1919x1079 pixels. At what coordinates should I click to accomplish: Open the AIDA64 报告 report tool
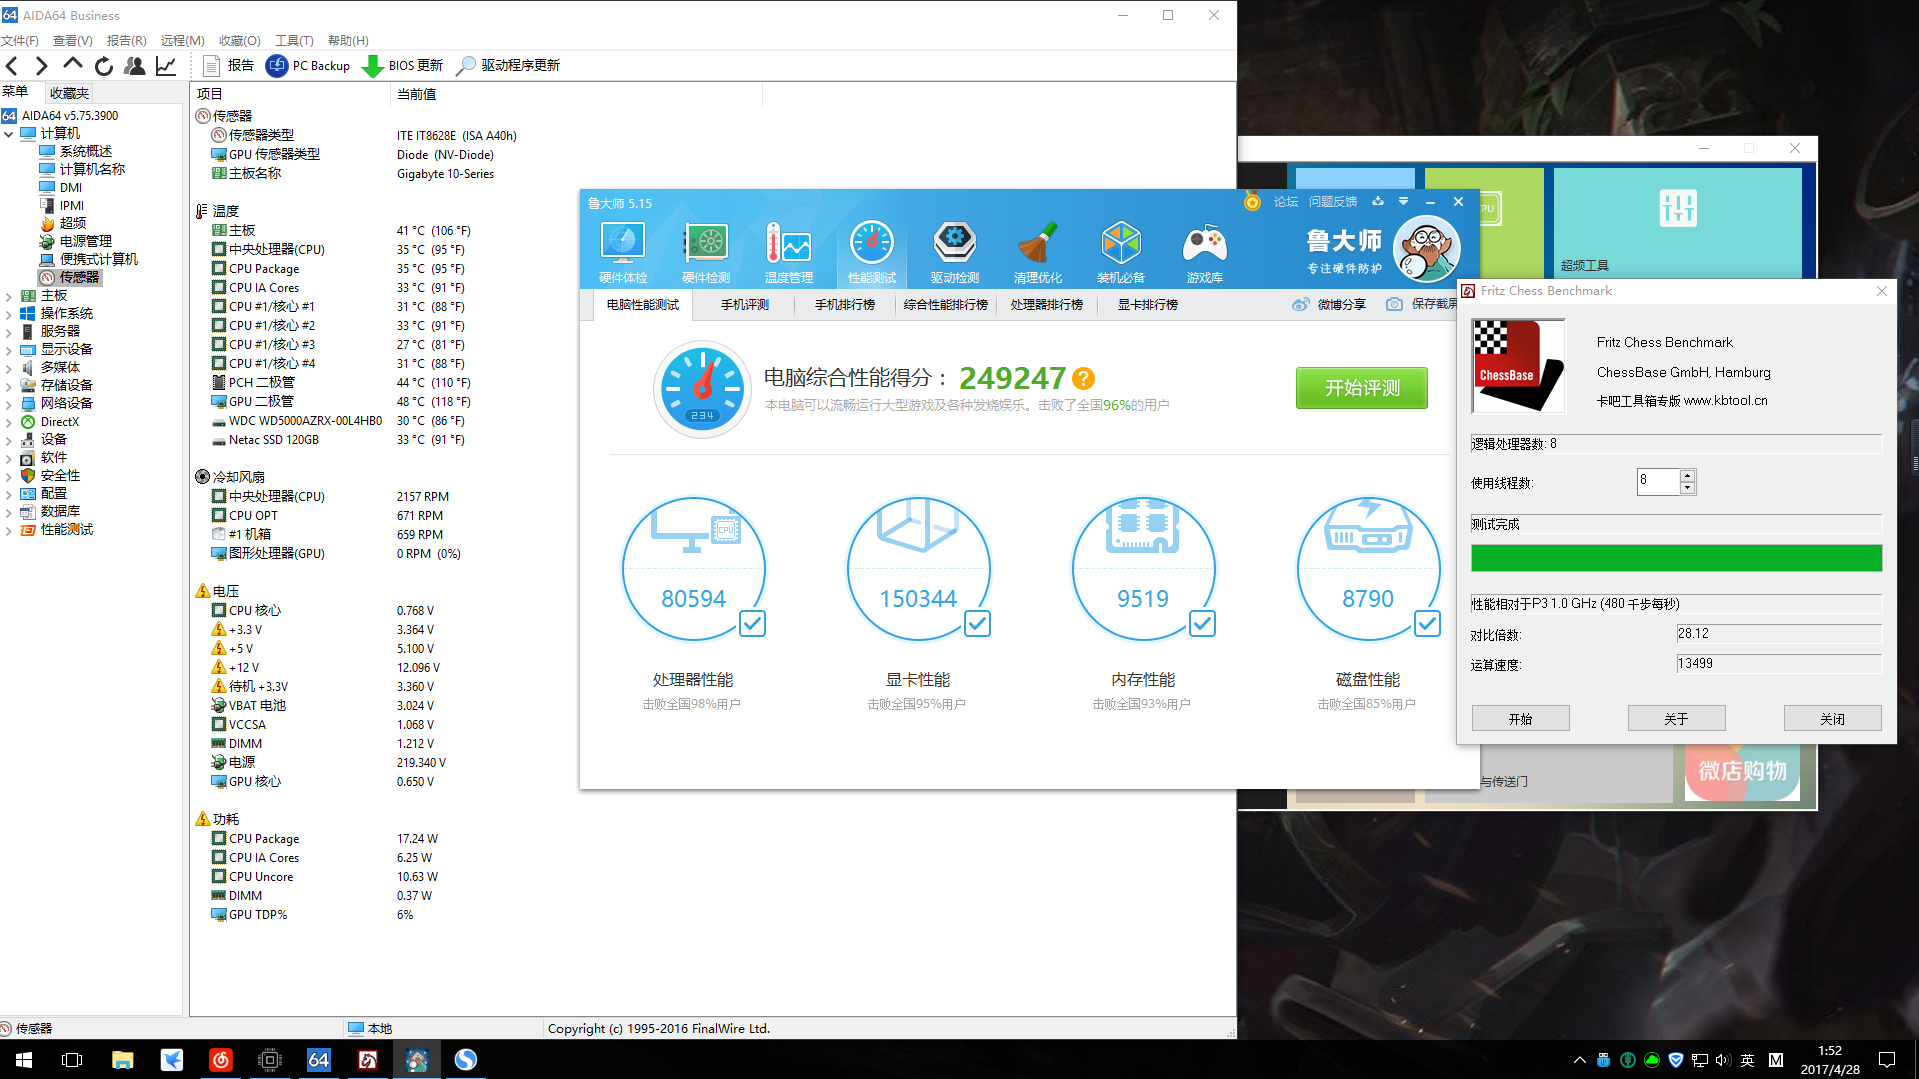coord(228,66)
